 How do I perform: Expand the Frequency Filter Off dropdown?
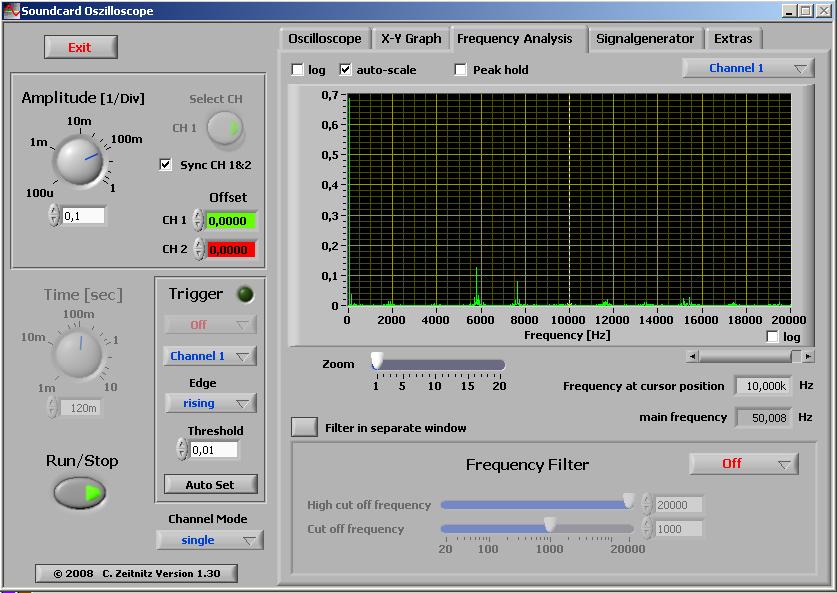click(743, 464)
